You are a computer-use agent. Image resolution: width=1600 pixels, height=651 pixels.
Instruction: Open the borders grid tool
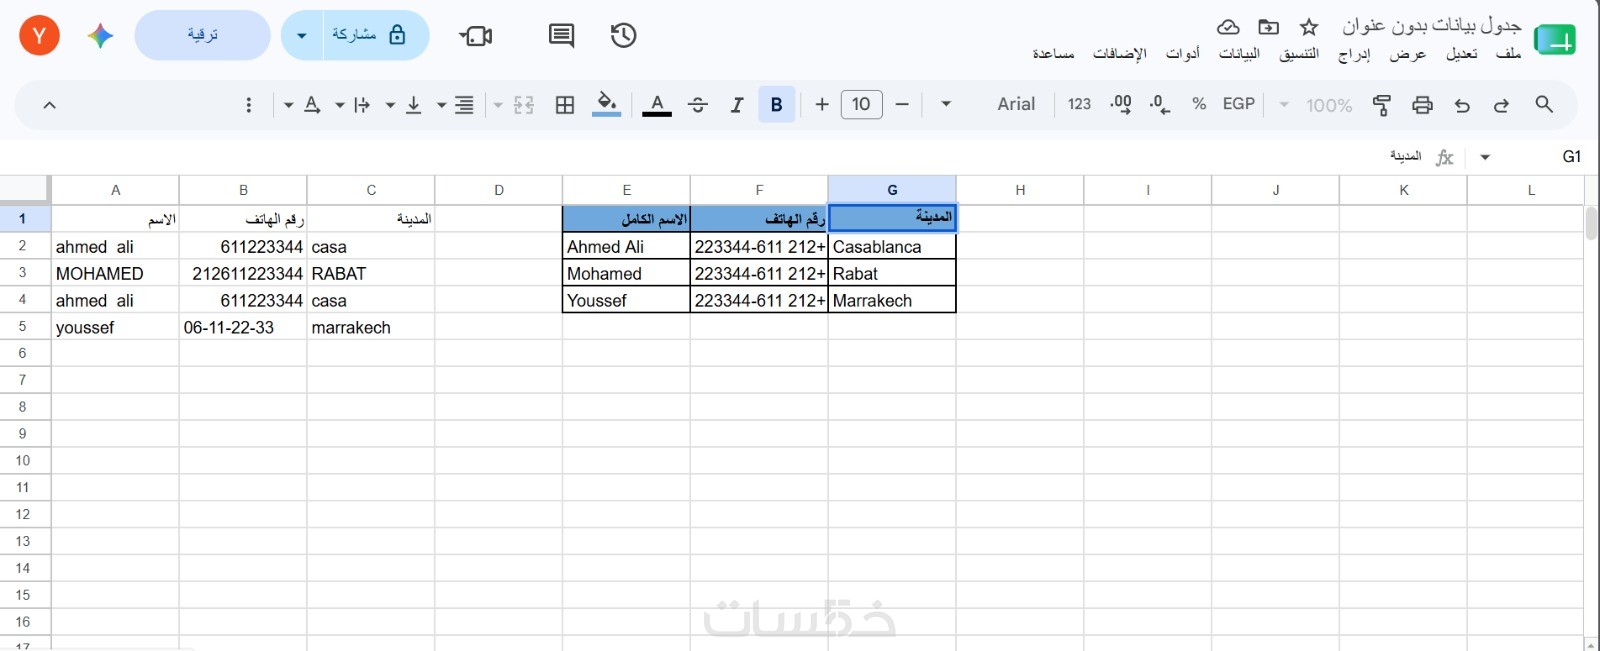565,105
